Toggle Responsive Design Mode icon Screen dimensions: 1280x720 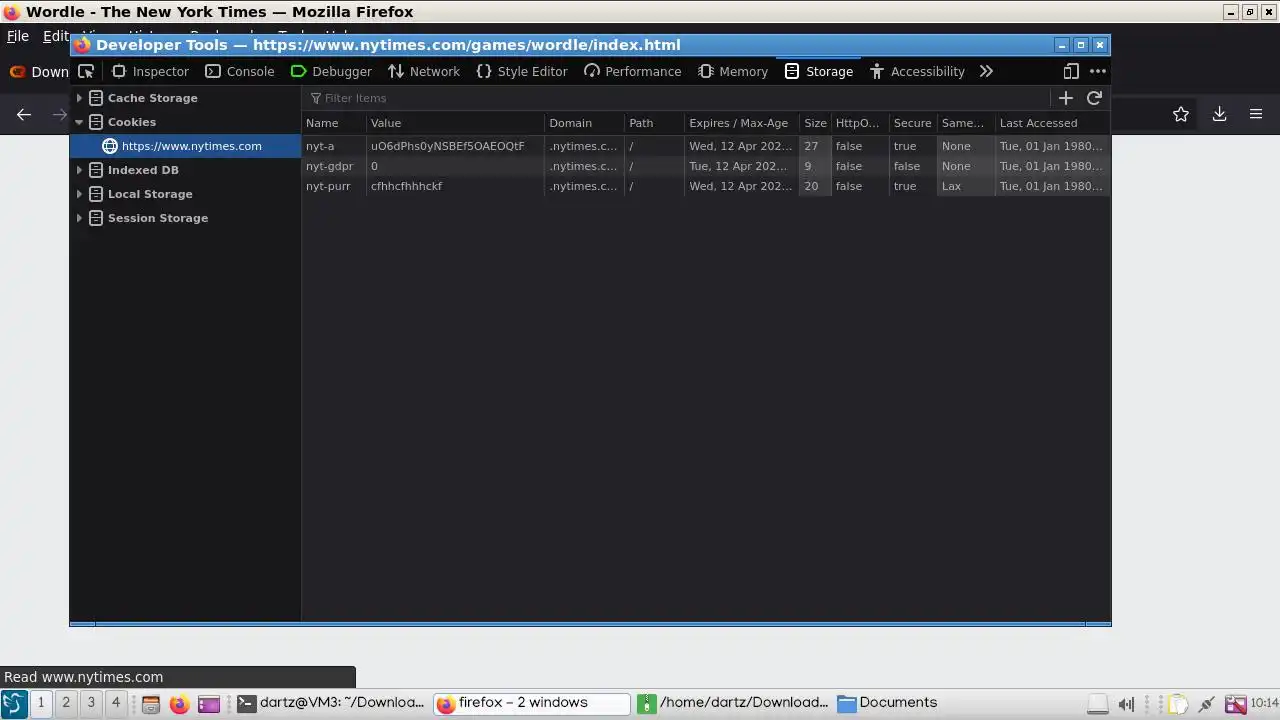(1071, 71)
